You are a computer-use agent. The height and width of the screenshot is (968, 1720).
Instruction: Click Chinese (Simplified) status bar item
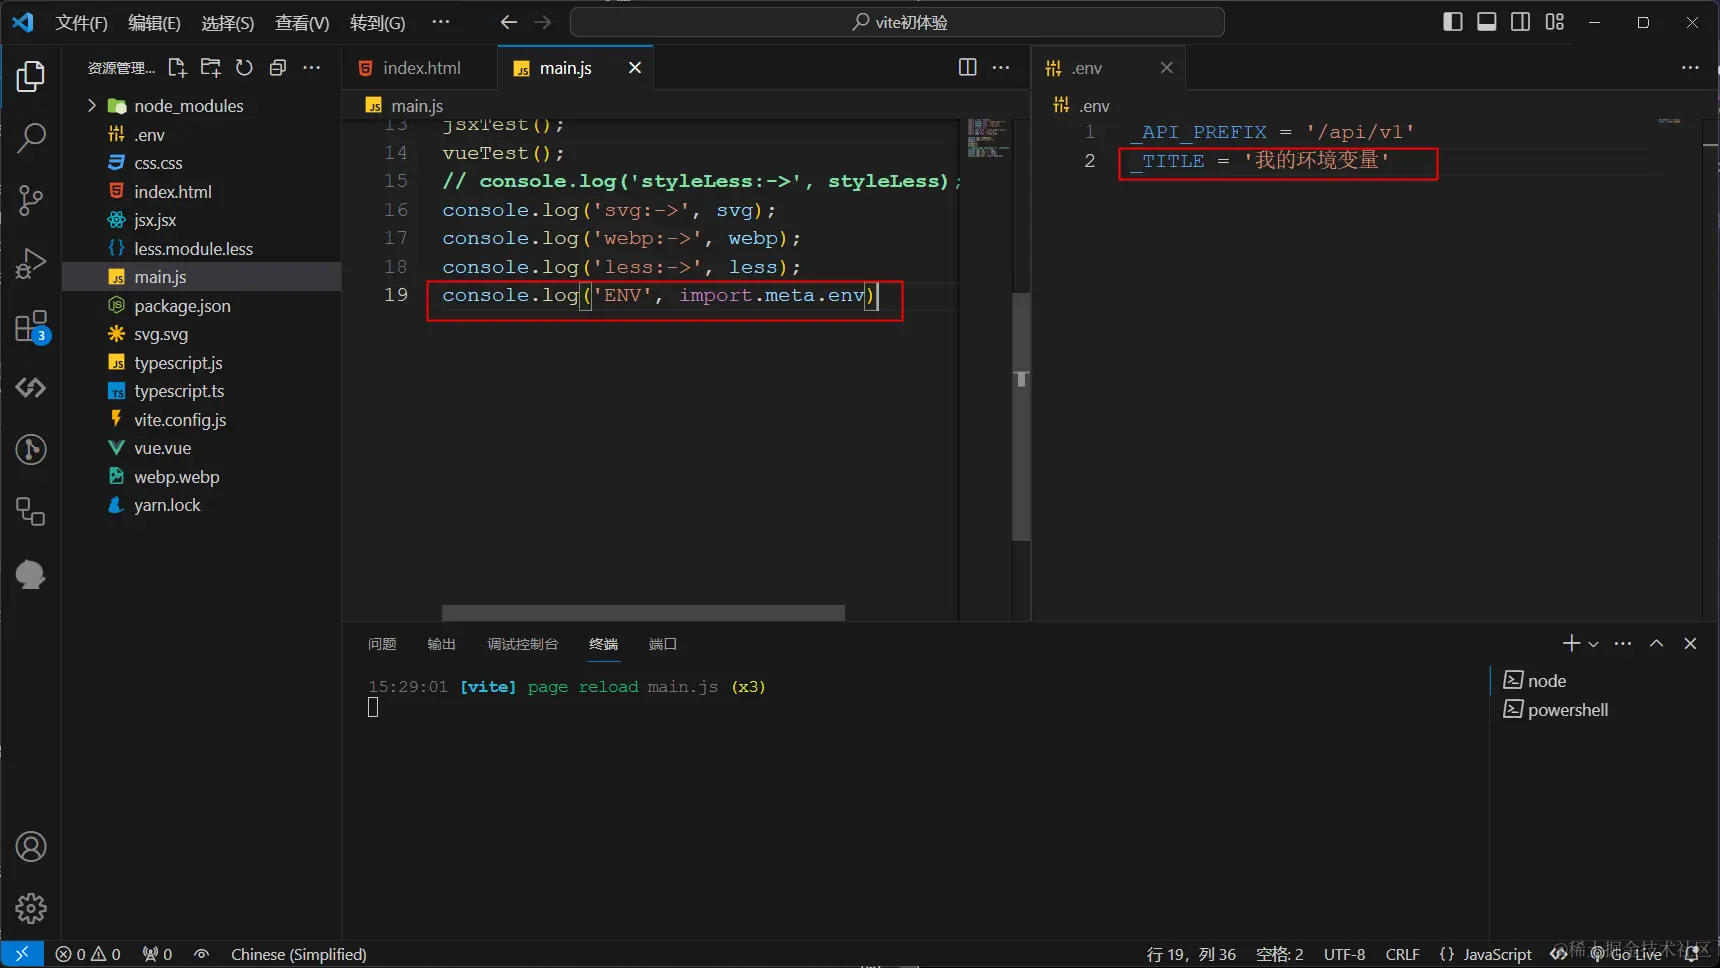point(298,954)
